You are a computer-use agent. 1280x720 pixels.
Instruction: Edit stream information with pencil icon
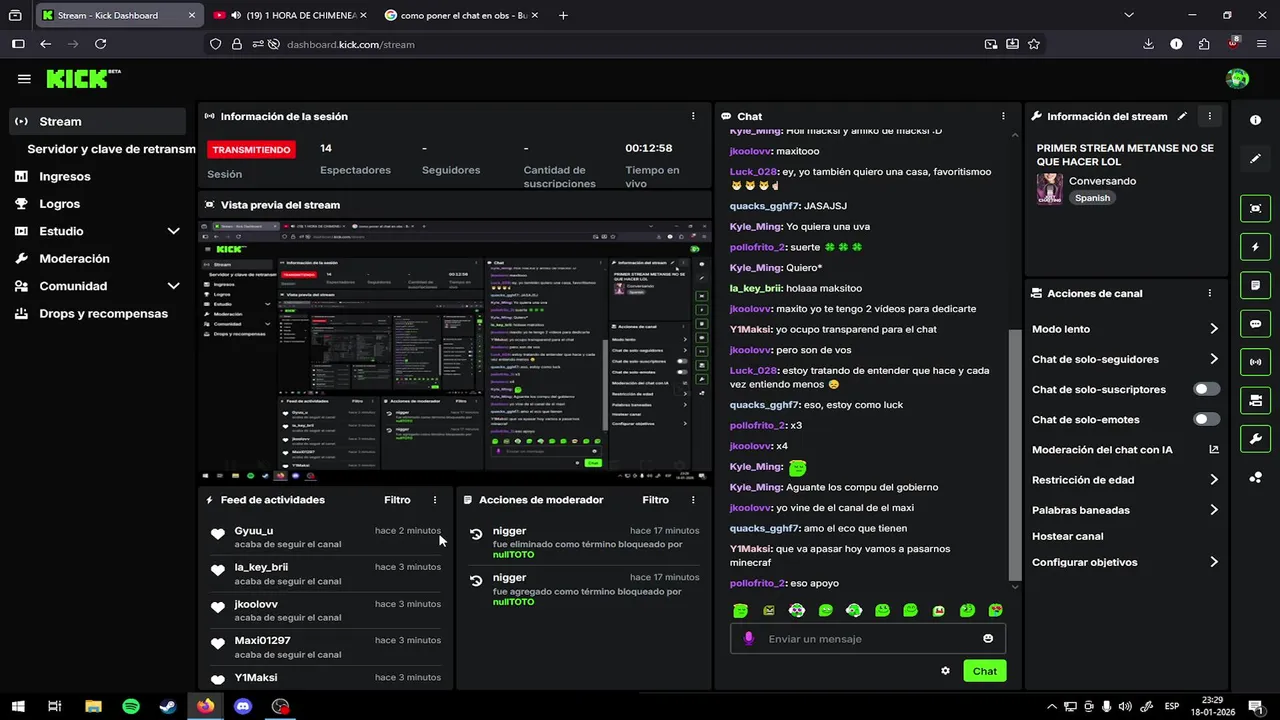click(1182, 116)
